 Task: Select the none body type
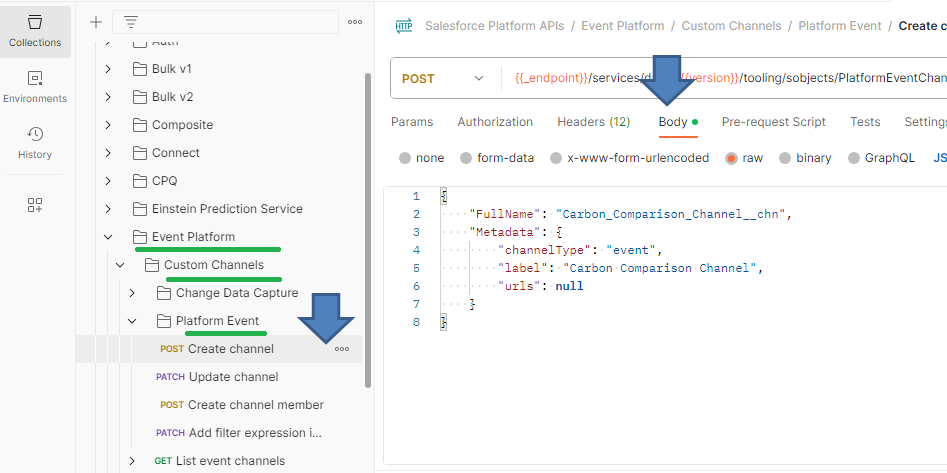[x=405, y=158]
